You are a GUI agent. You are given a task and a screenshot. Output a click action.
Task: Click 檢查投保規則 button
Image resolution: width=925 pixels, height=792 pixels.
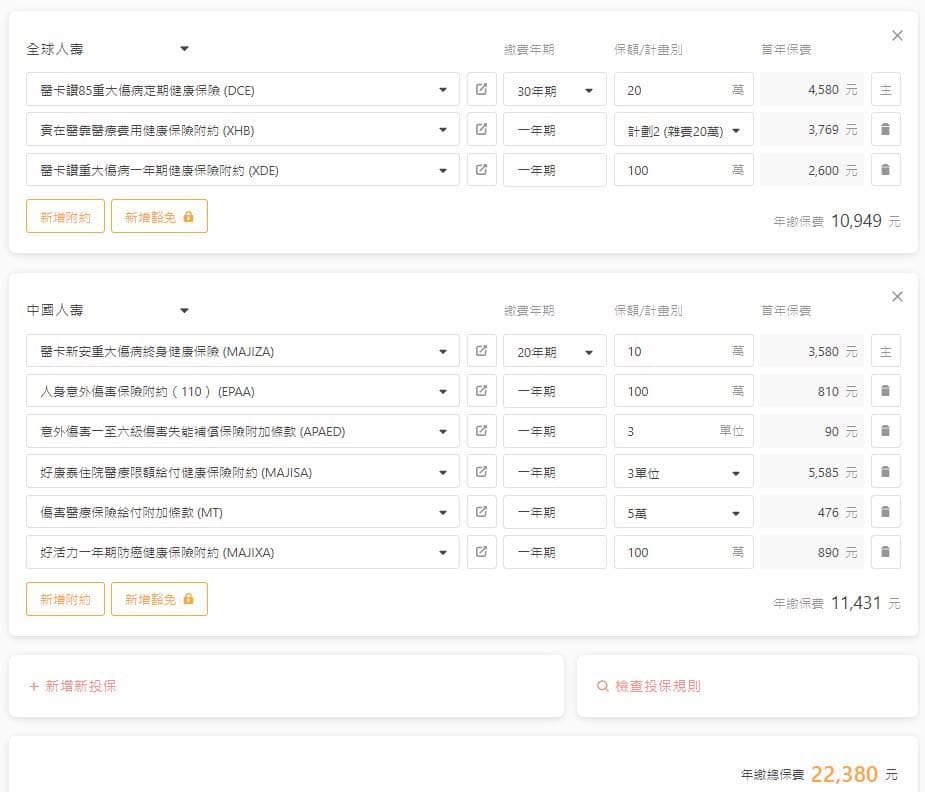tap(649, 686)
